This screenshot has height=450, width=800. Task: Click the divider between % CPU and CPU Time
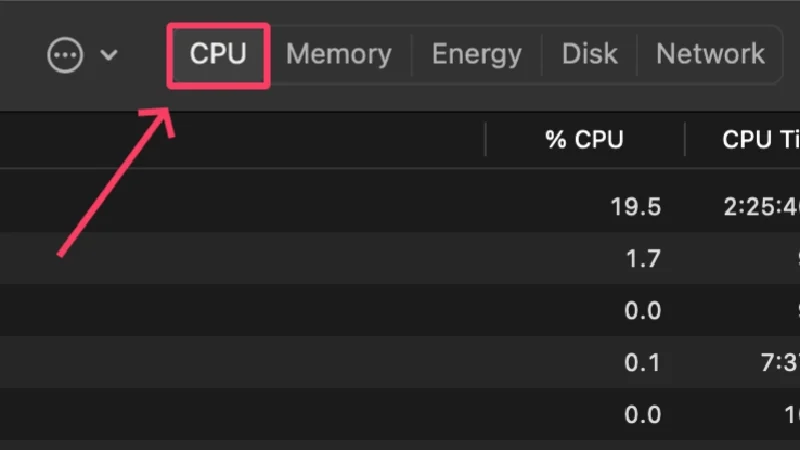click(x=685, y=140)
